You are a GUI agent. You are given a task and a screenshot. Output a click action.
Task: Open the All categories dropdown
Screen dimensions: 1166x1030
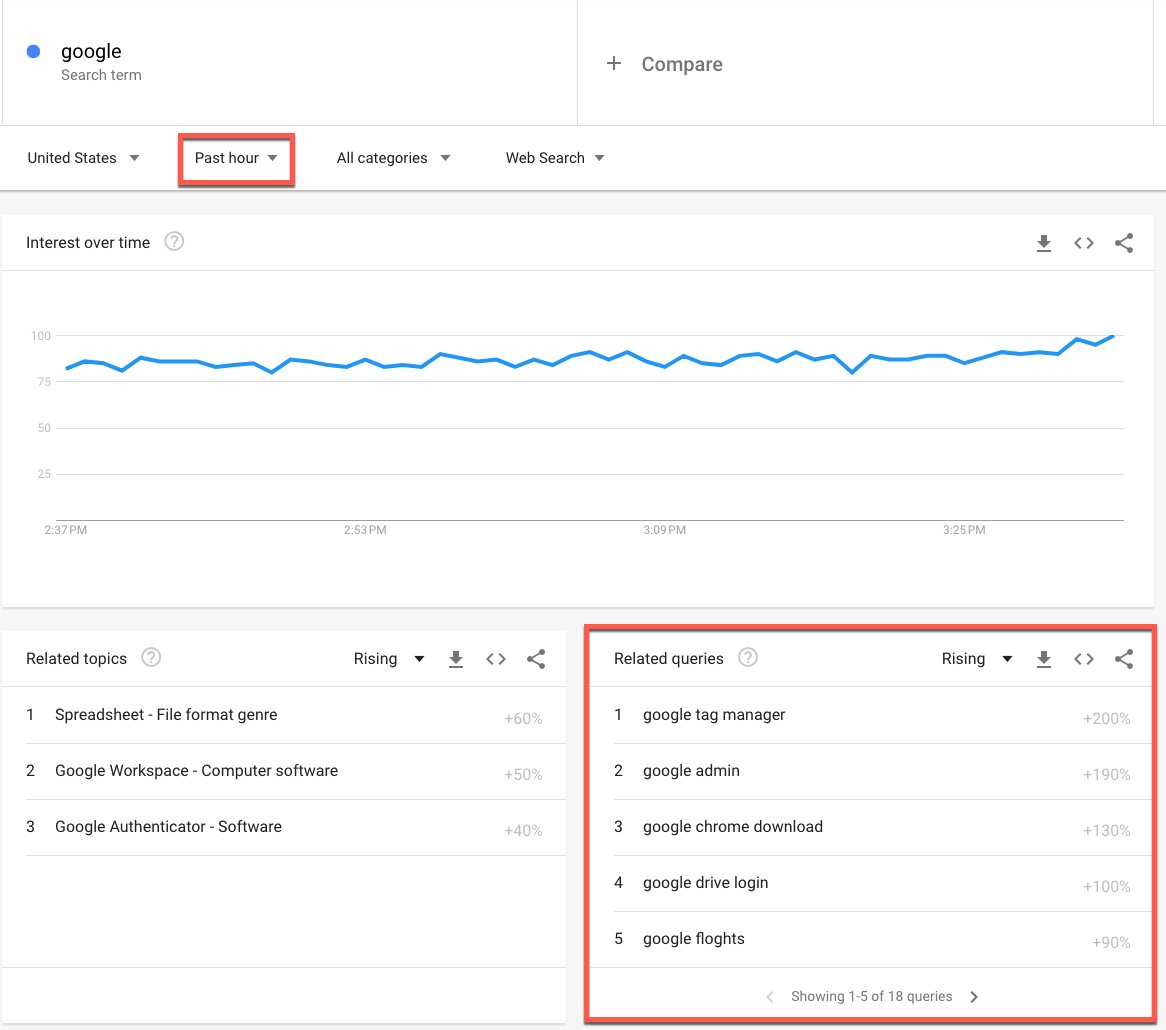tap(393, 158)
